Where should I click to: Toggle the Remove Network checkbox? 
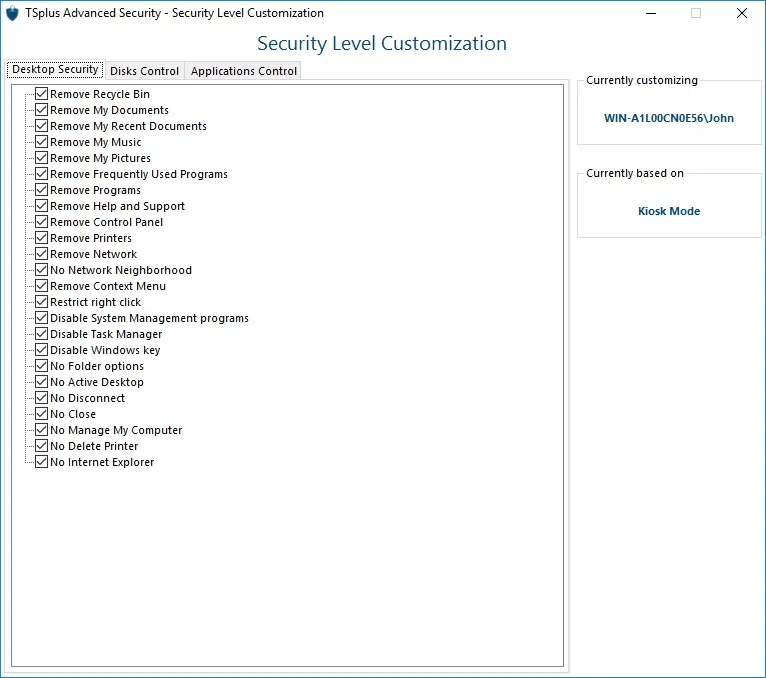(42, 254)
